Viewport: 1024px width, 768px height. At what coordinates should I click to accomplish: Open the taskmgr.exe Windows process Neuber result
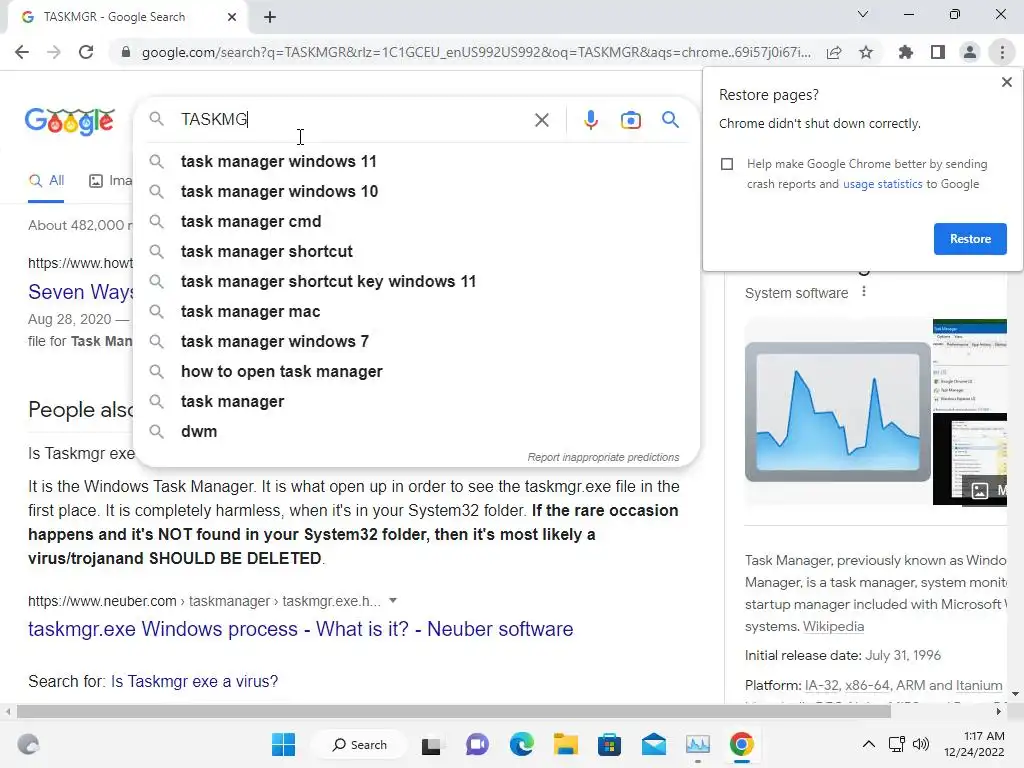tap(300, 629)
